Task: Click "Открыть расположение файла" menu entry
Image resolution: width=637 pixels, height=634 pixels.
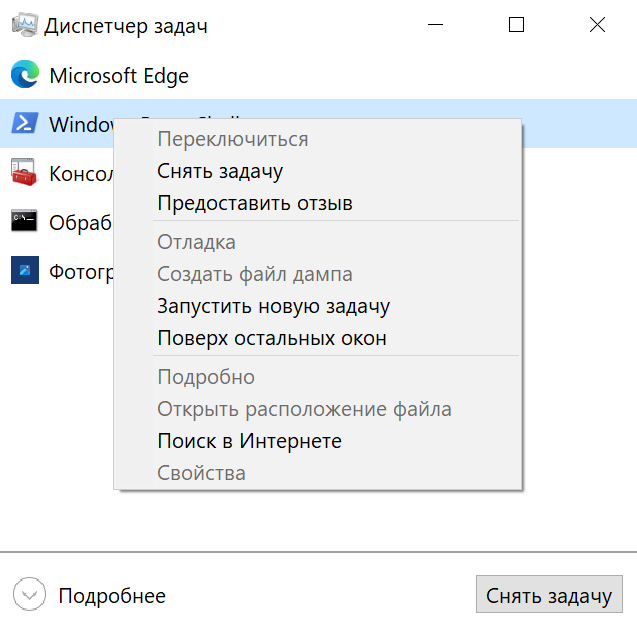Action: [x=304, y=409]
